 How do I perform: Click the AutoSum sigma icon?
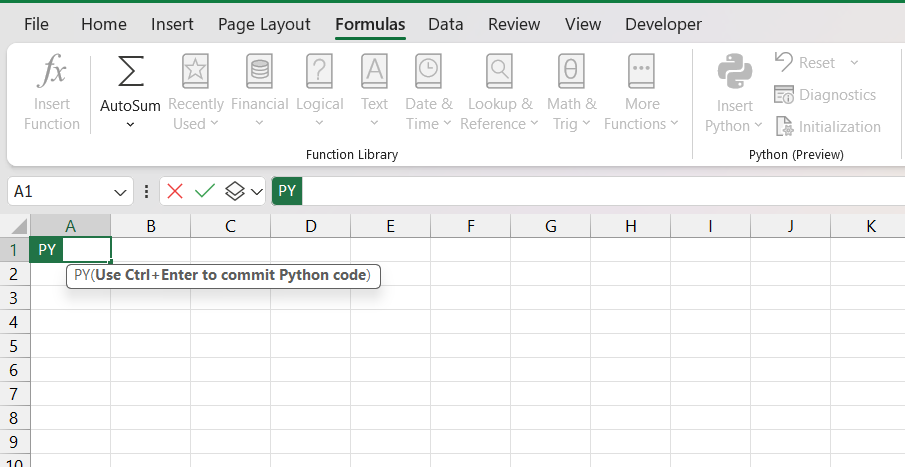point(130,72)
